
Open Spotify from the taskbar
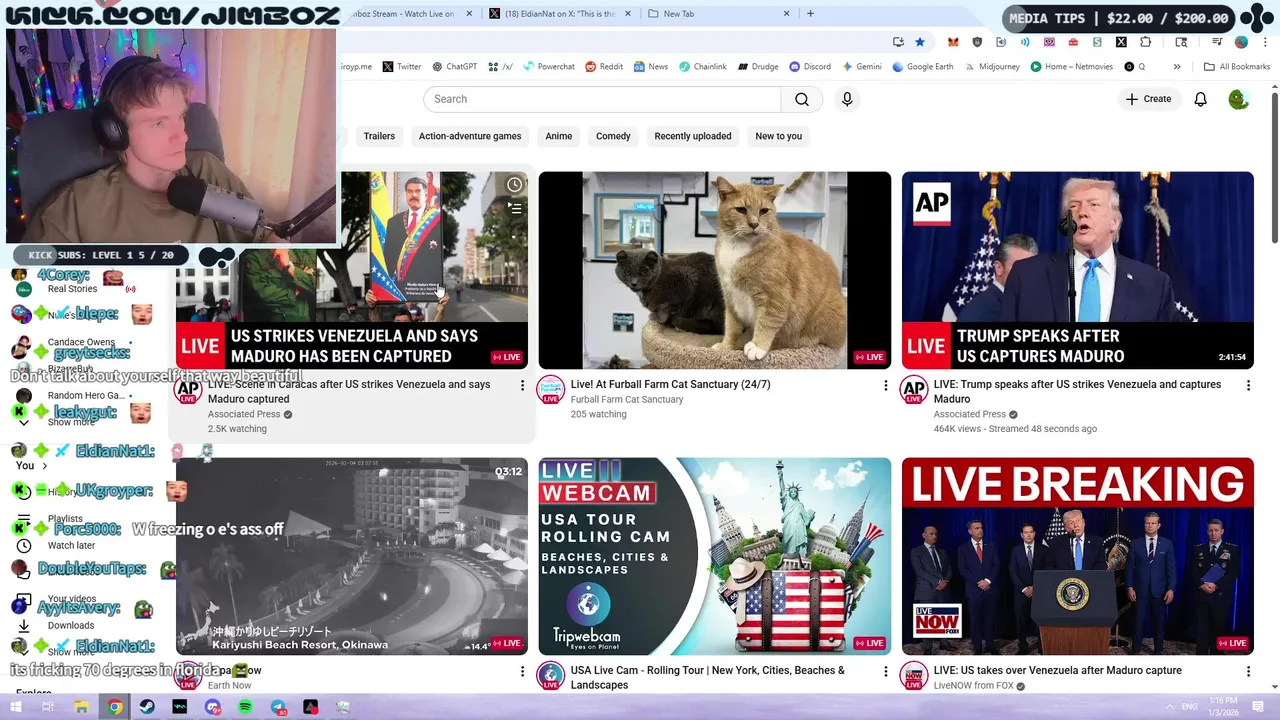246,707
